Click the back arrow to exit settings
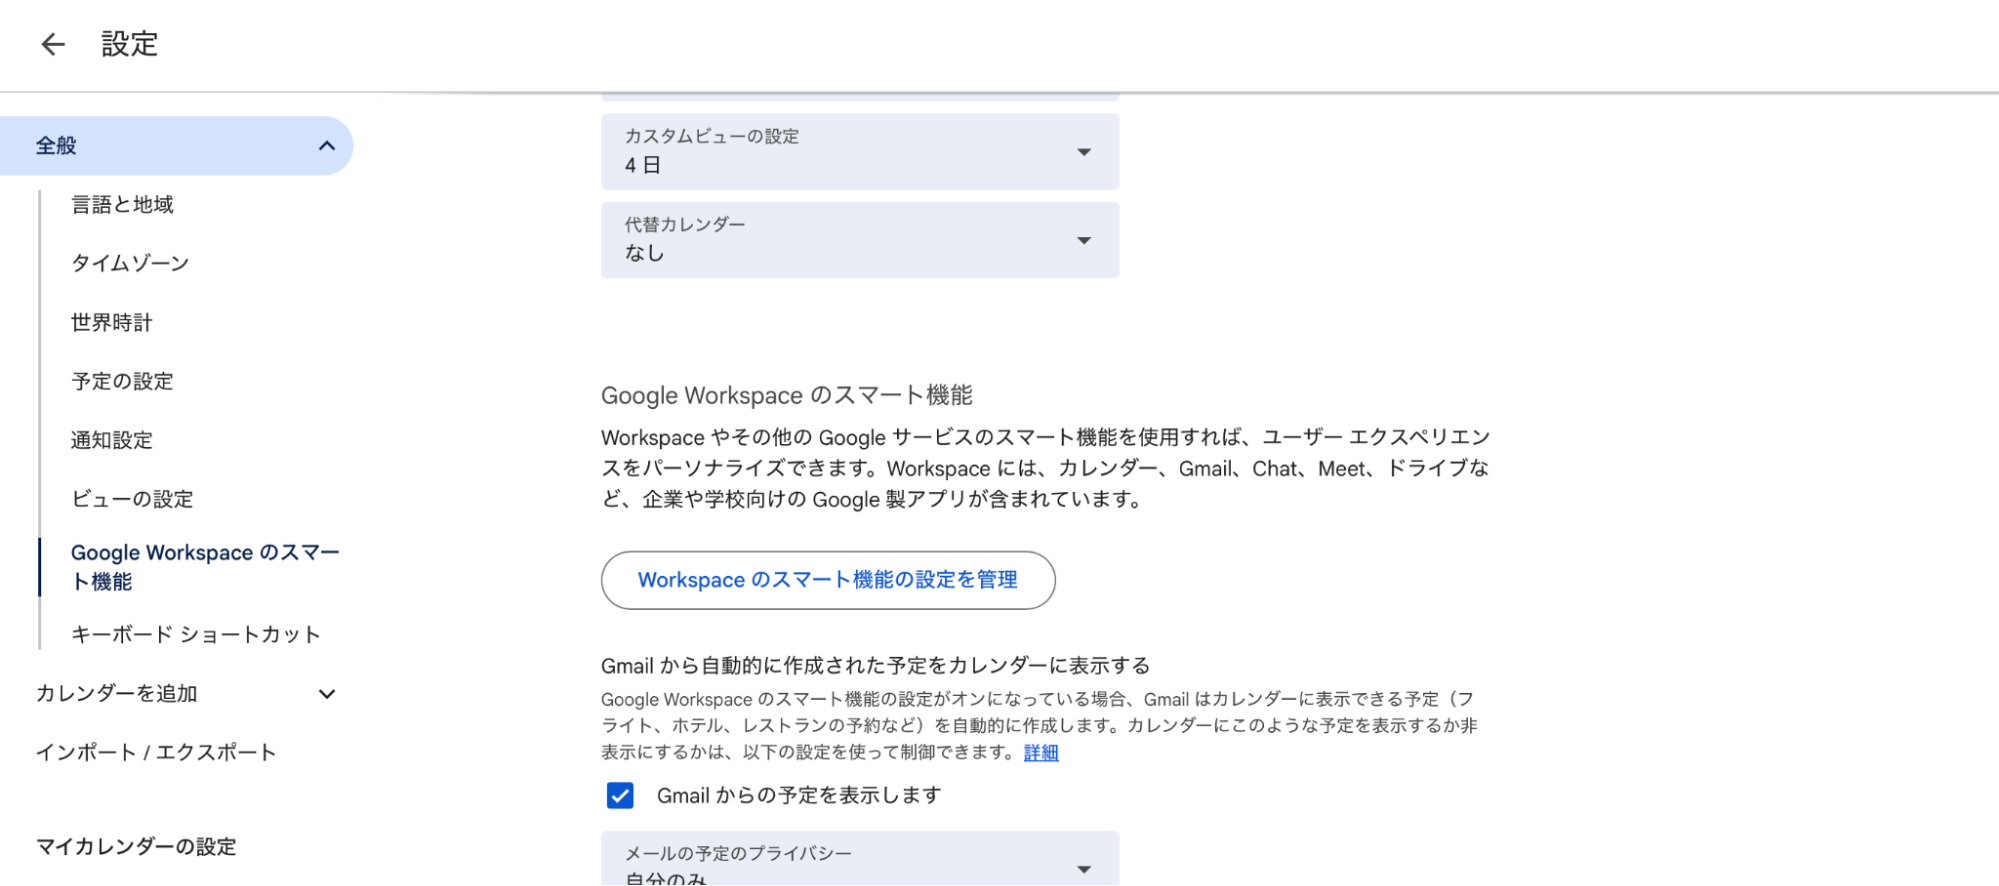1999x886 pixels. pyautogui.click(x=51, y=44)
